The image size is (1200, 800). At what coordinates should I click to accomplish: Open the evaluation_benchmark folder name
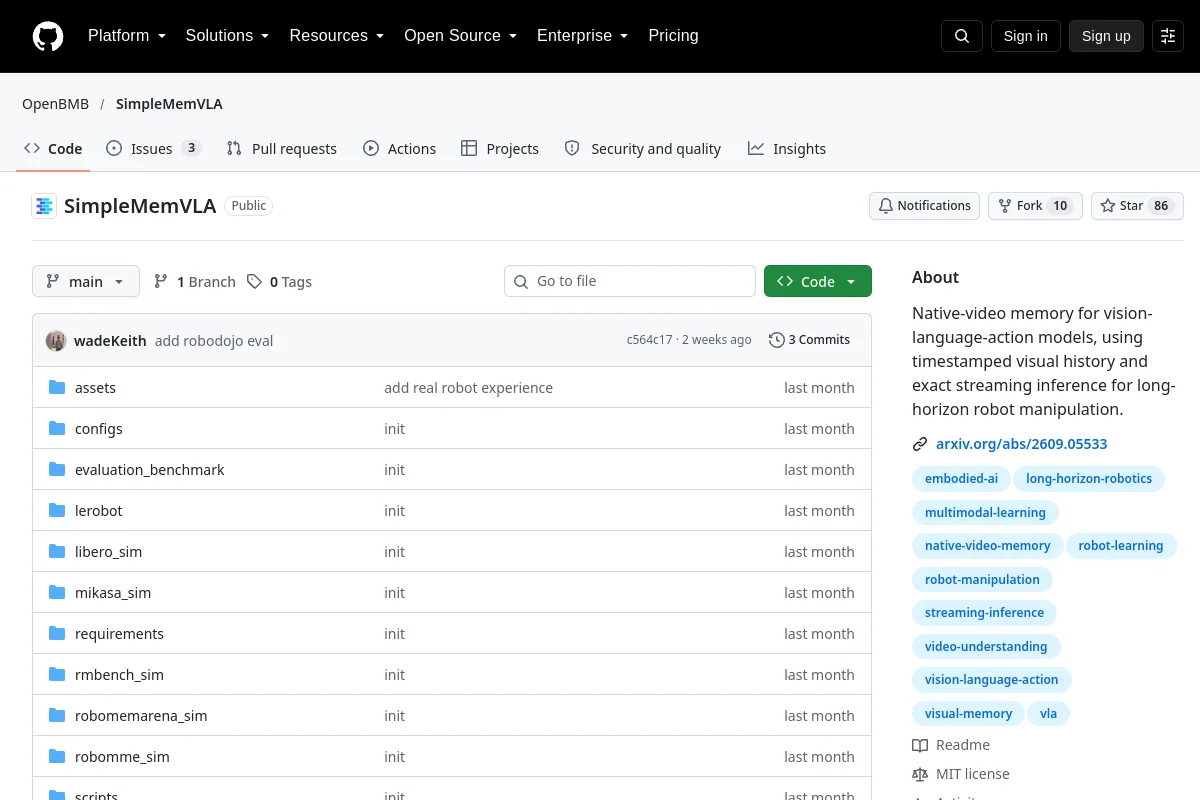tap(150, 470)
